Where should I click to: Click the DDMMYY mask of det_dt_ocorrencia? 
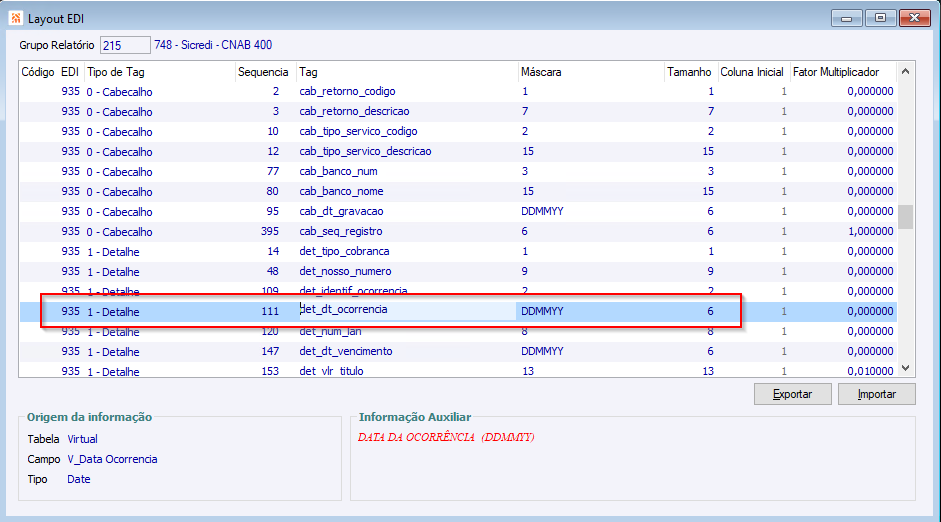coord(542,311)
